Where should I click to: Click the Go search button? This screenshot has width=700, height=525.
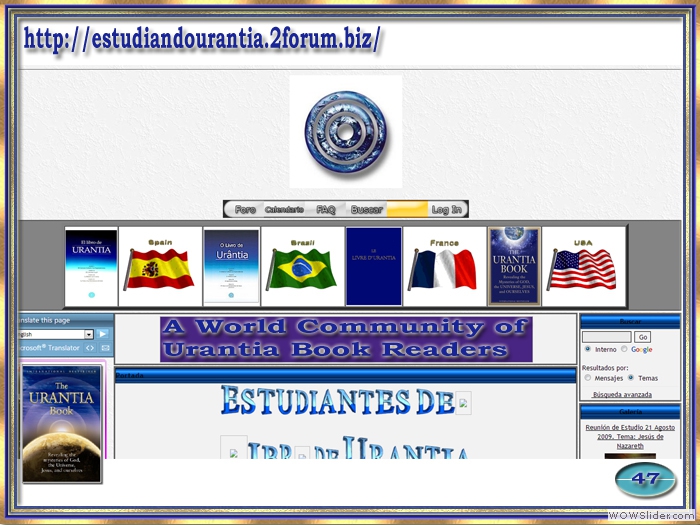click(x=643, y=337)
